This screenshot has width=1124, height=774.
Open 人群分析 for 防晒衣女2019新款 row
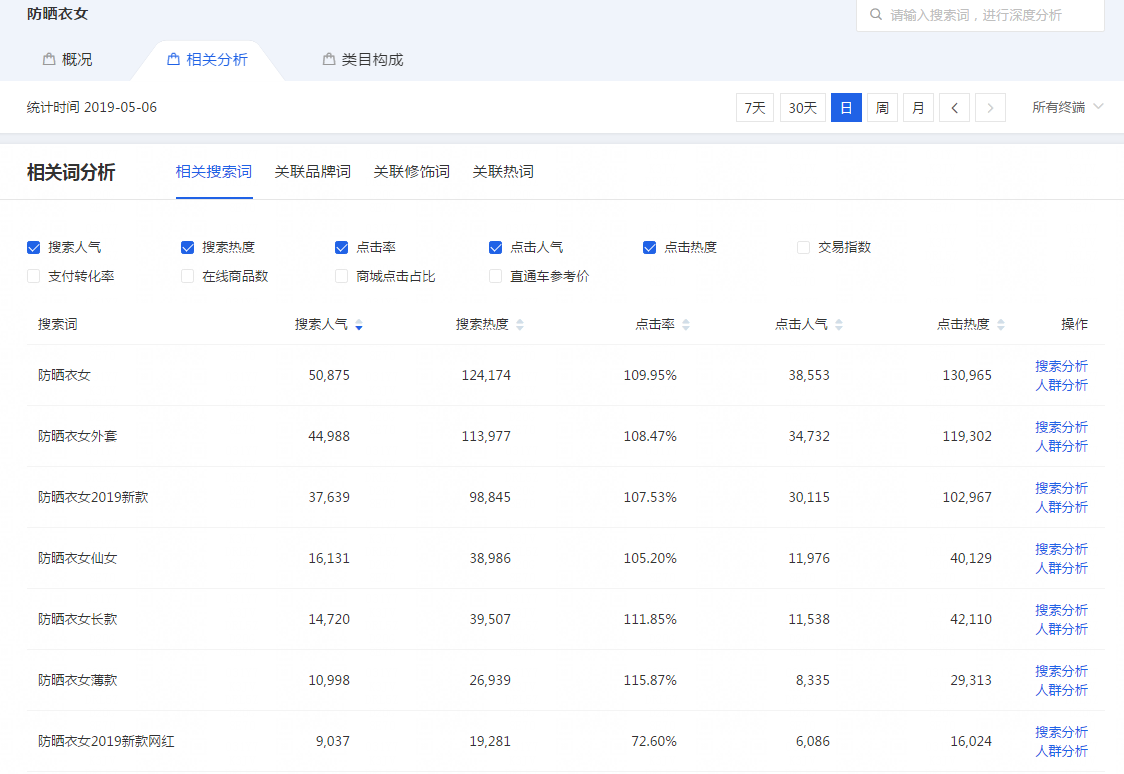(x=1061, y=507)
